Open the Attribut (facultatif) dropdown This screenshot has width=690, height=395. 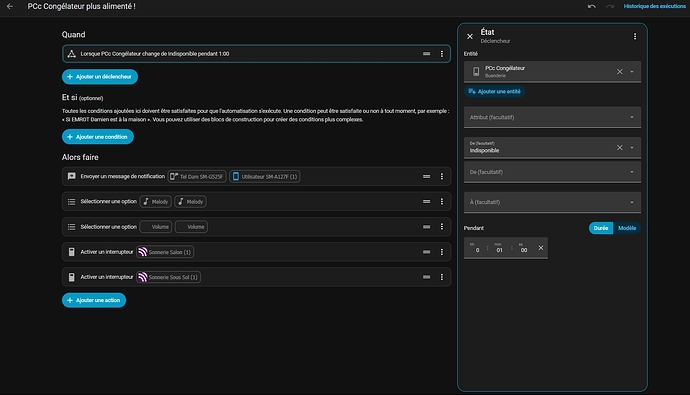click(552, 117)
